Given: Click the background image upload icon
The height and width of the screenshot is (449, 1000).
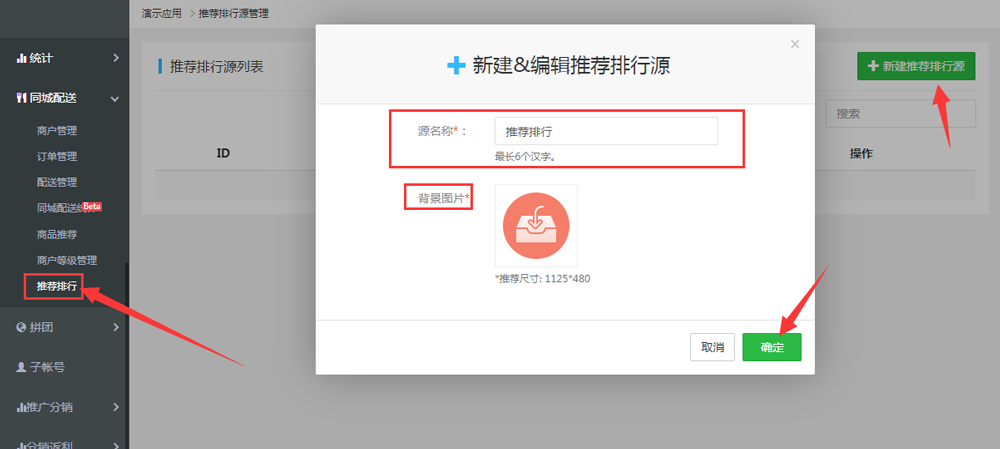Looking at the screenshot, I should click(536, 225).
